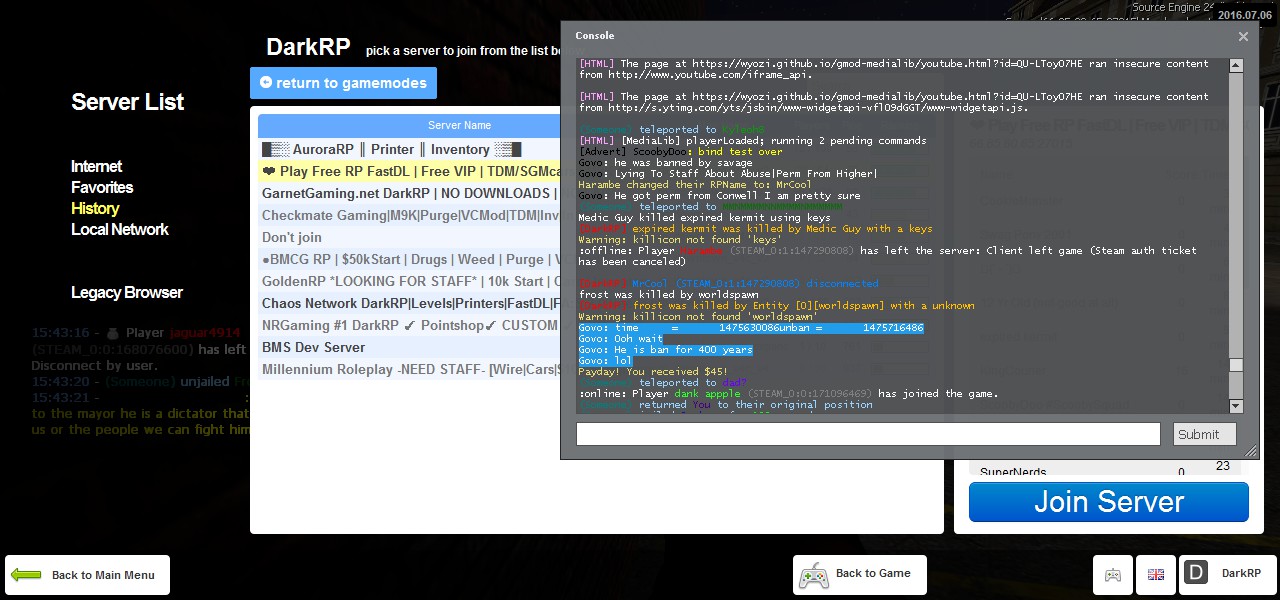Select NRGaming #1 DarkRP server
This screenshot has width=1280, height=600.
tap(409, 326)
